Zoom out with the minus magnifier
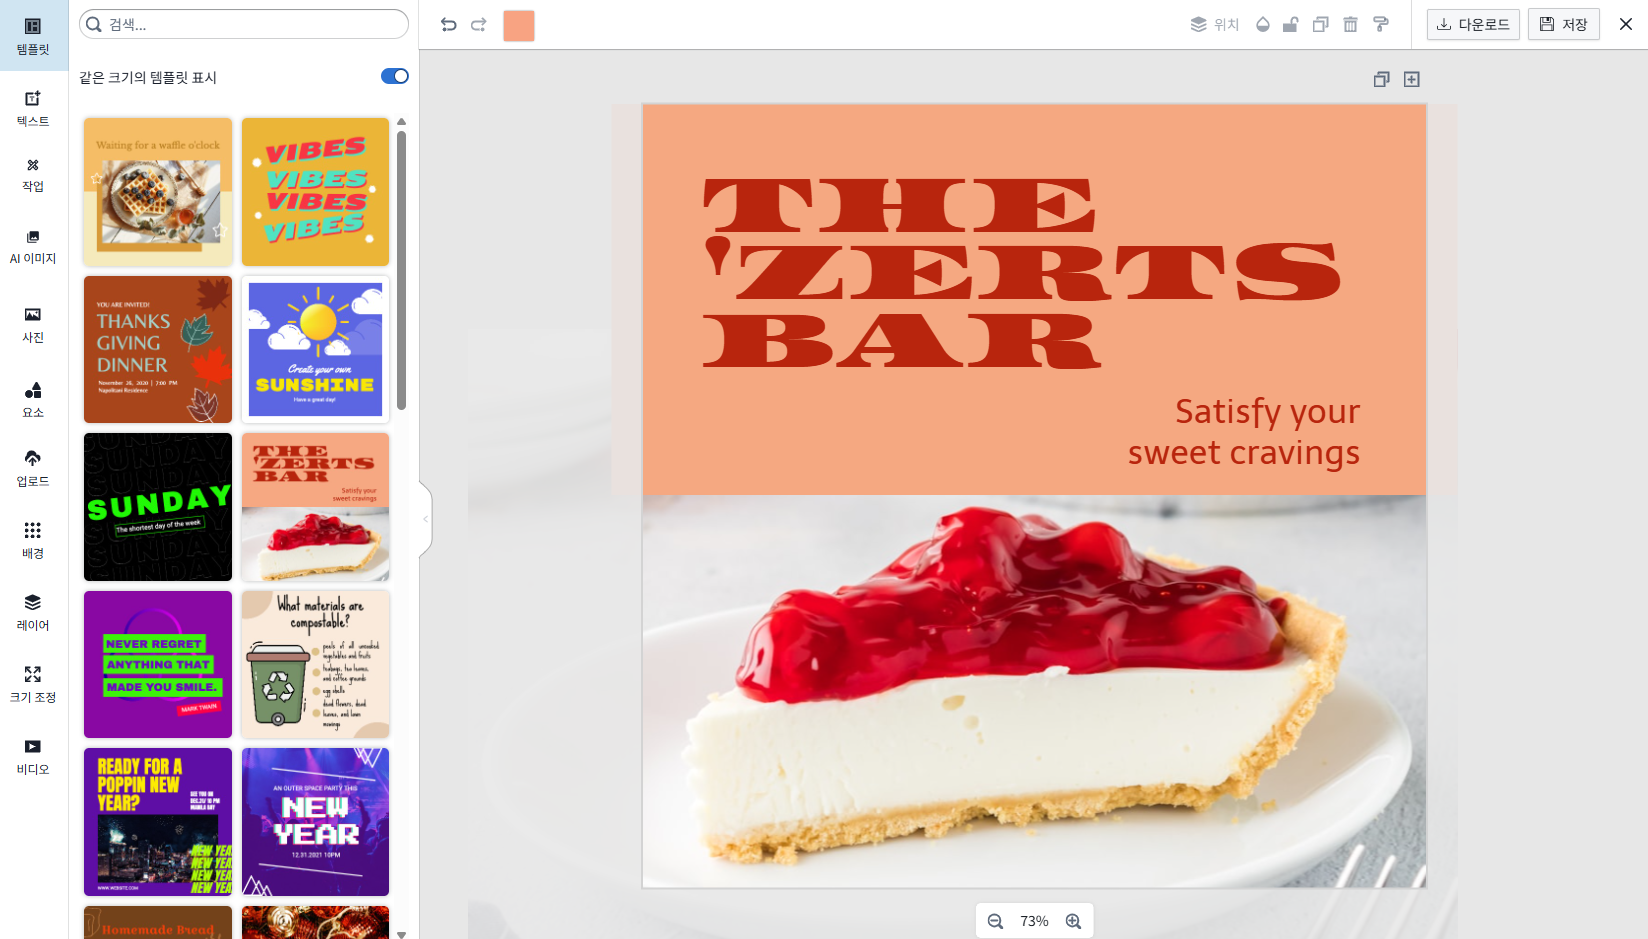1648x939 pixels. point(995,921)
